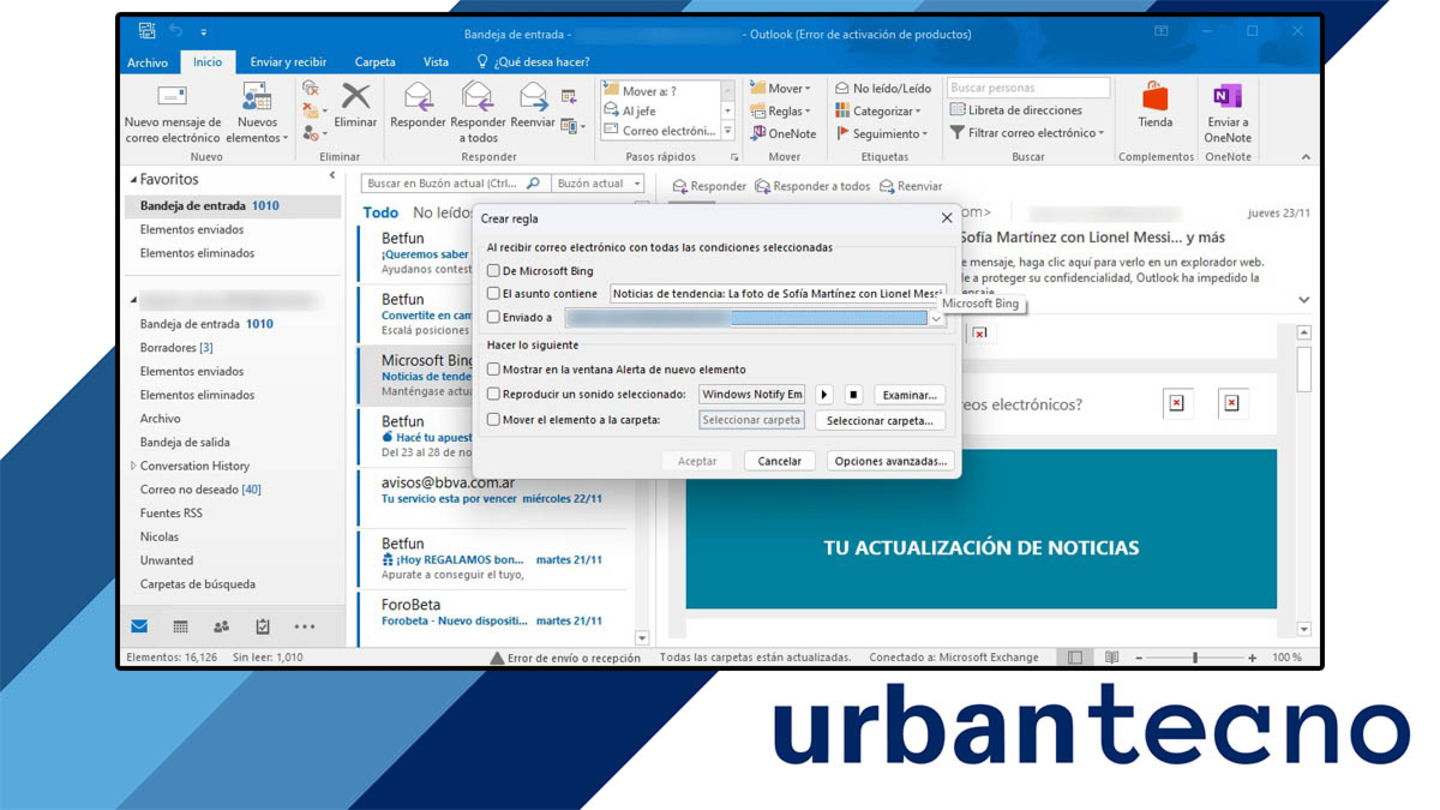The height and width of the screenshot is (810, 1440).
Task: Click the Responder ribbon button
Action: click(417, 105)
